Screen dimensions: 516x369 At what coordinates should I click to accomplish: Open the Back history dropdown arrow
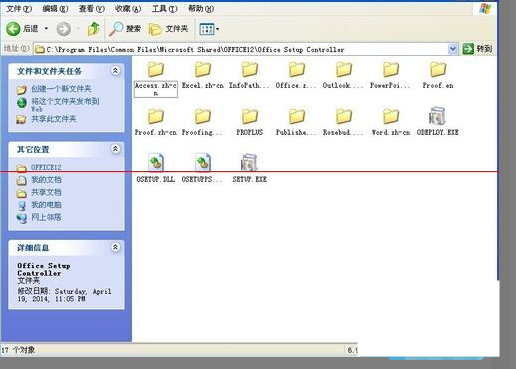pos(46,29)
